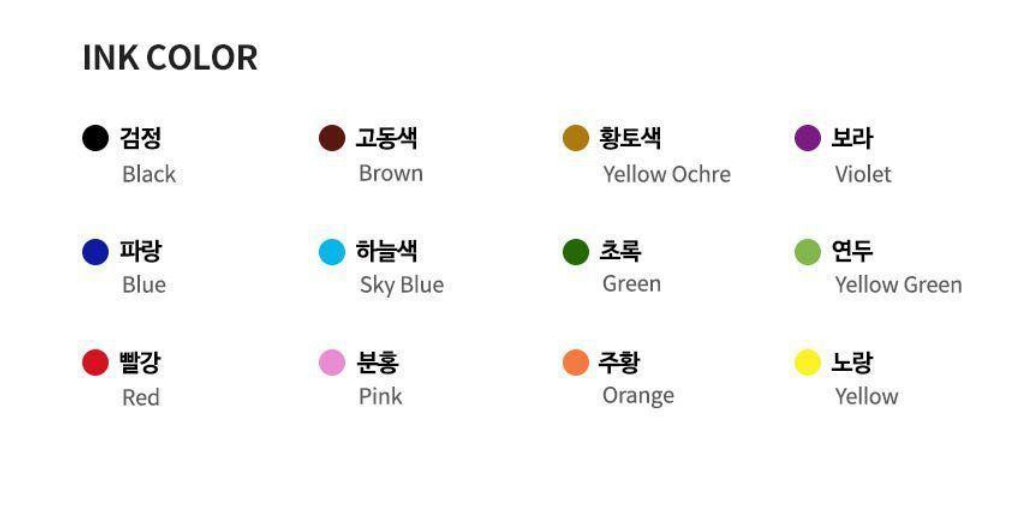Click the INK COLOR heading
The image size is (1011, 511).
[170, 58]
